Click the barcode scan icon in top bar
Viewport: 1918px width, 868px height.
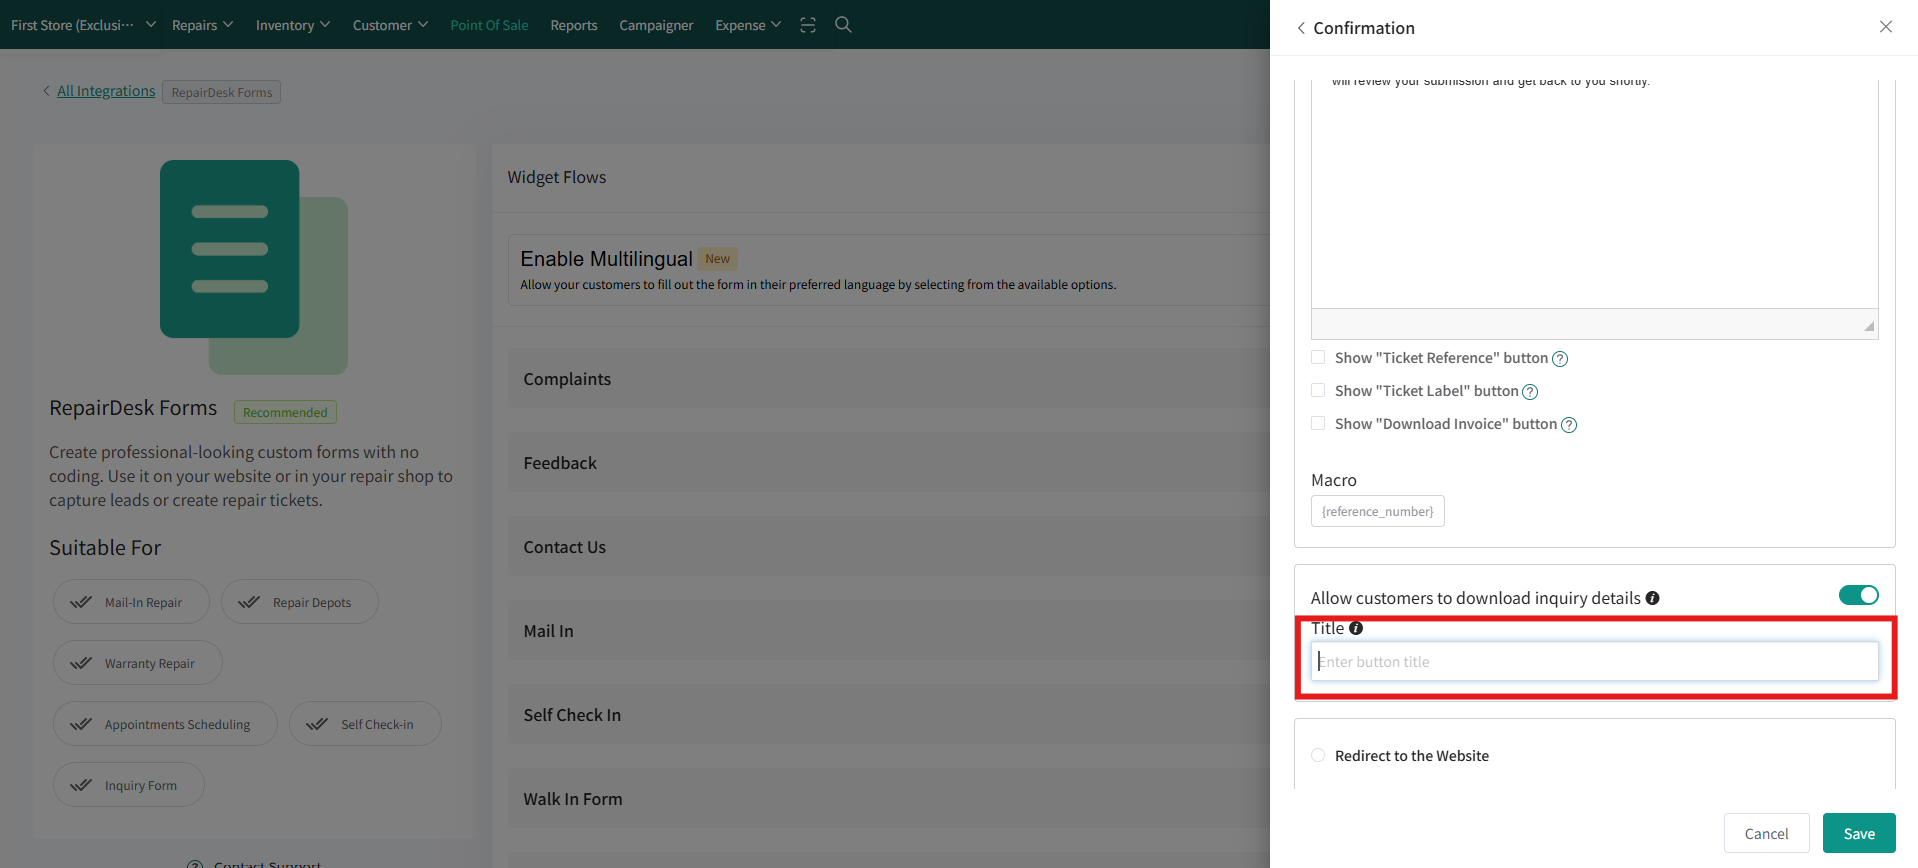point(808,25)
